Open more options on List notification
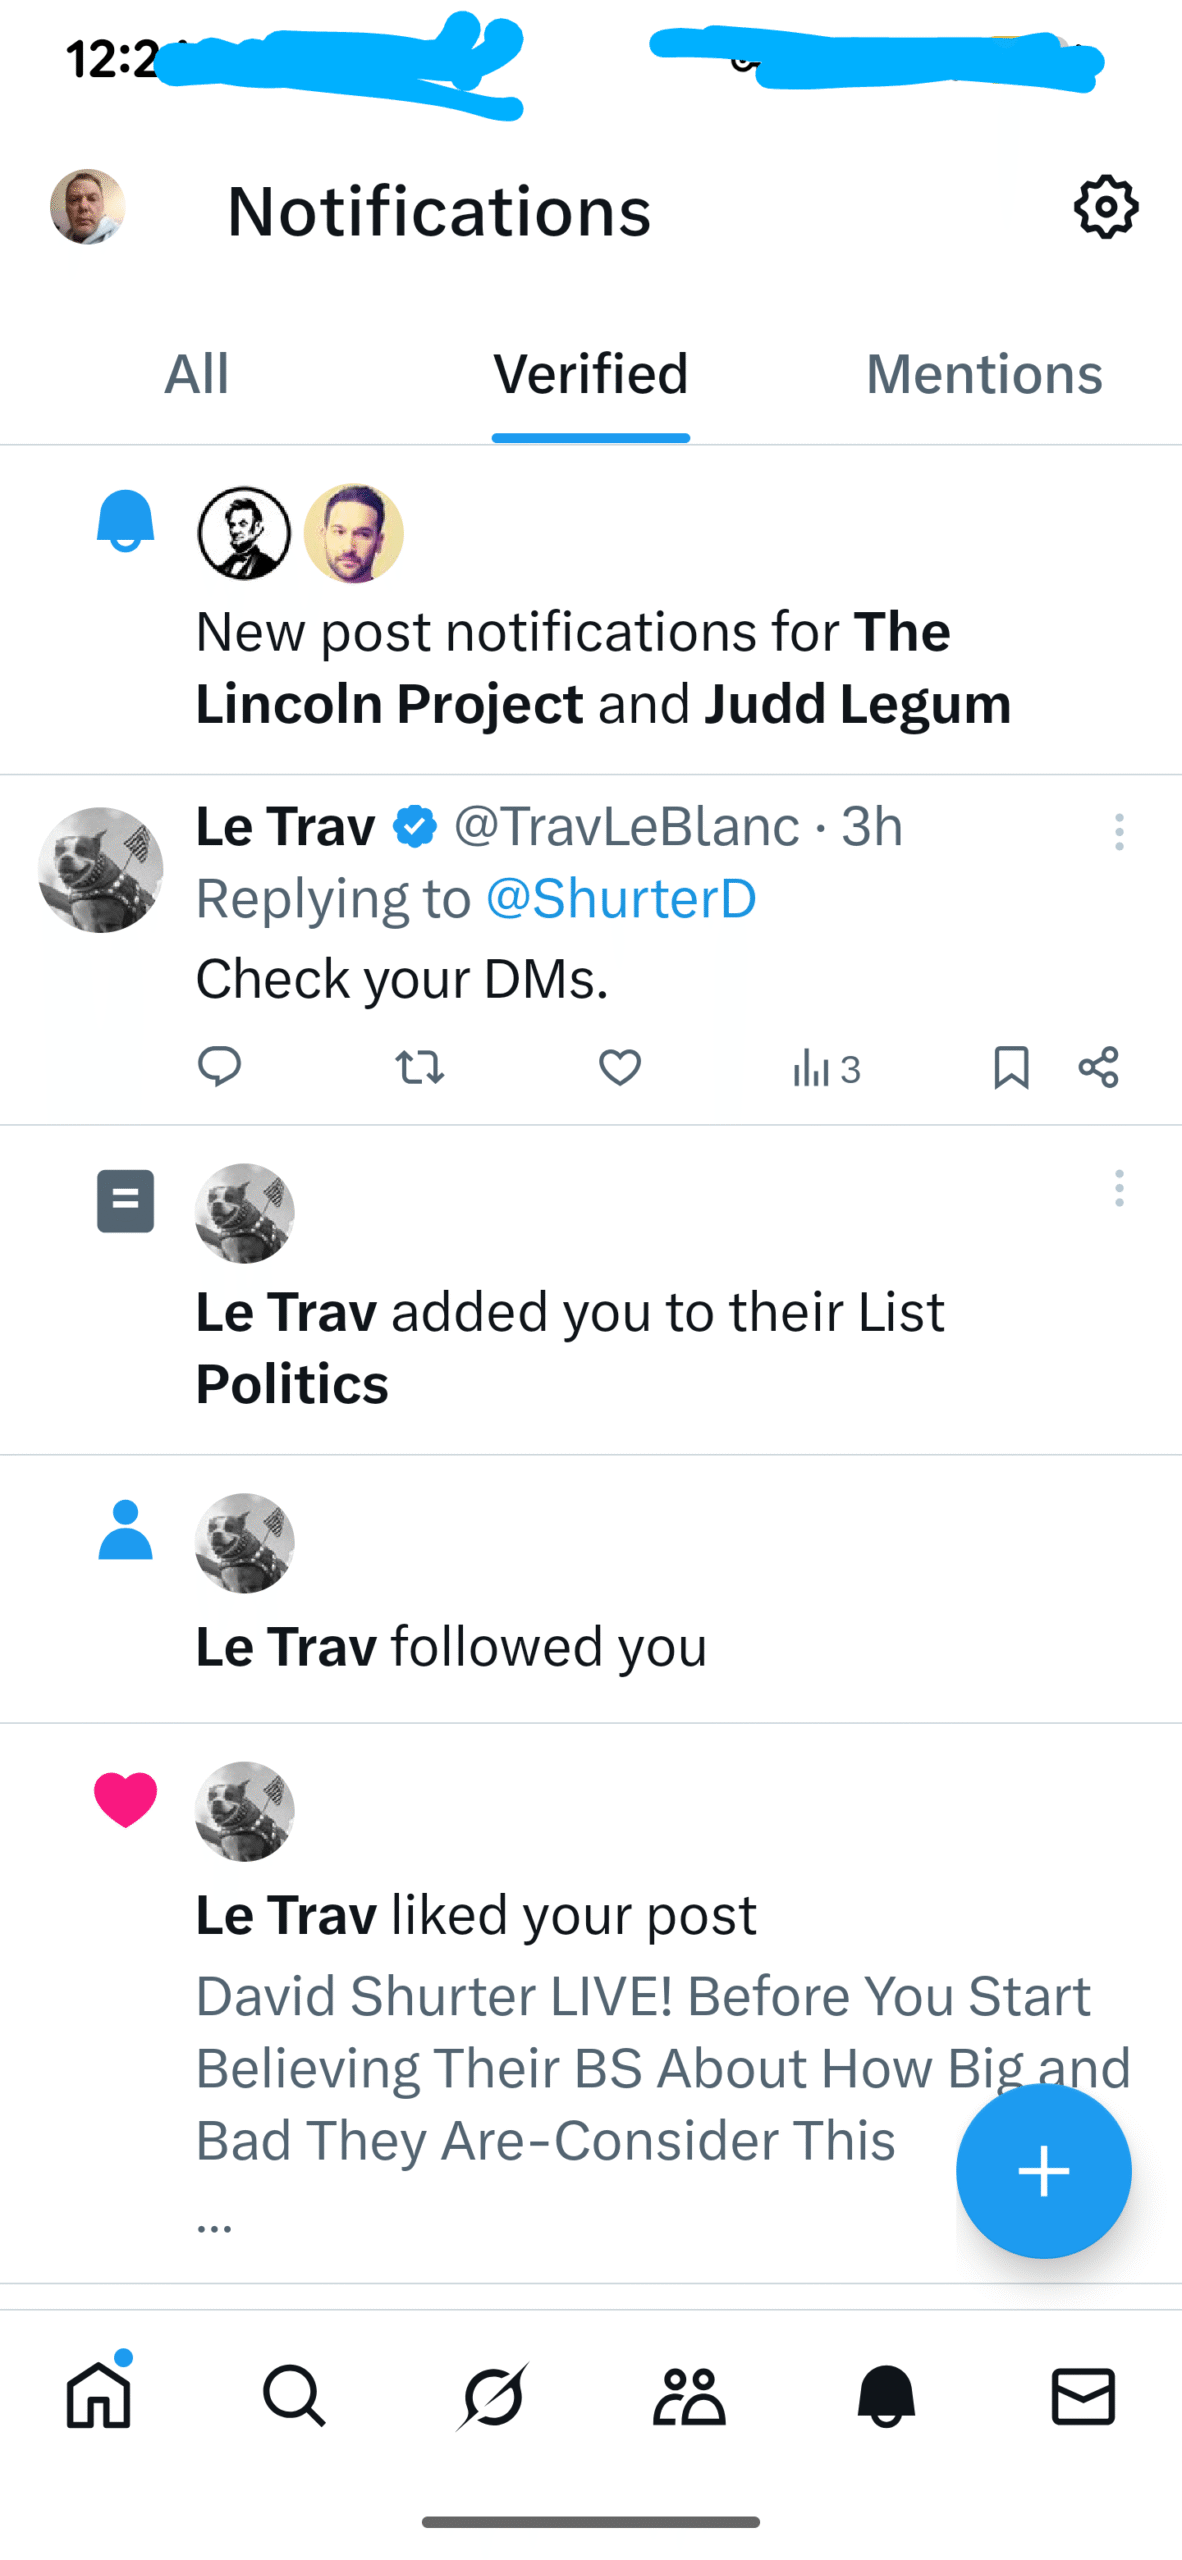The width and height of the screenshot is (1182, 2560). (x=1119, y=1188)
